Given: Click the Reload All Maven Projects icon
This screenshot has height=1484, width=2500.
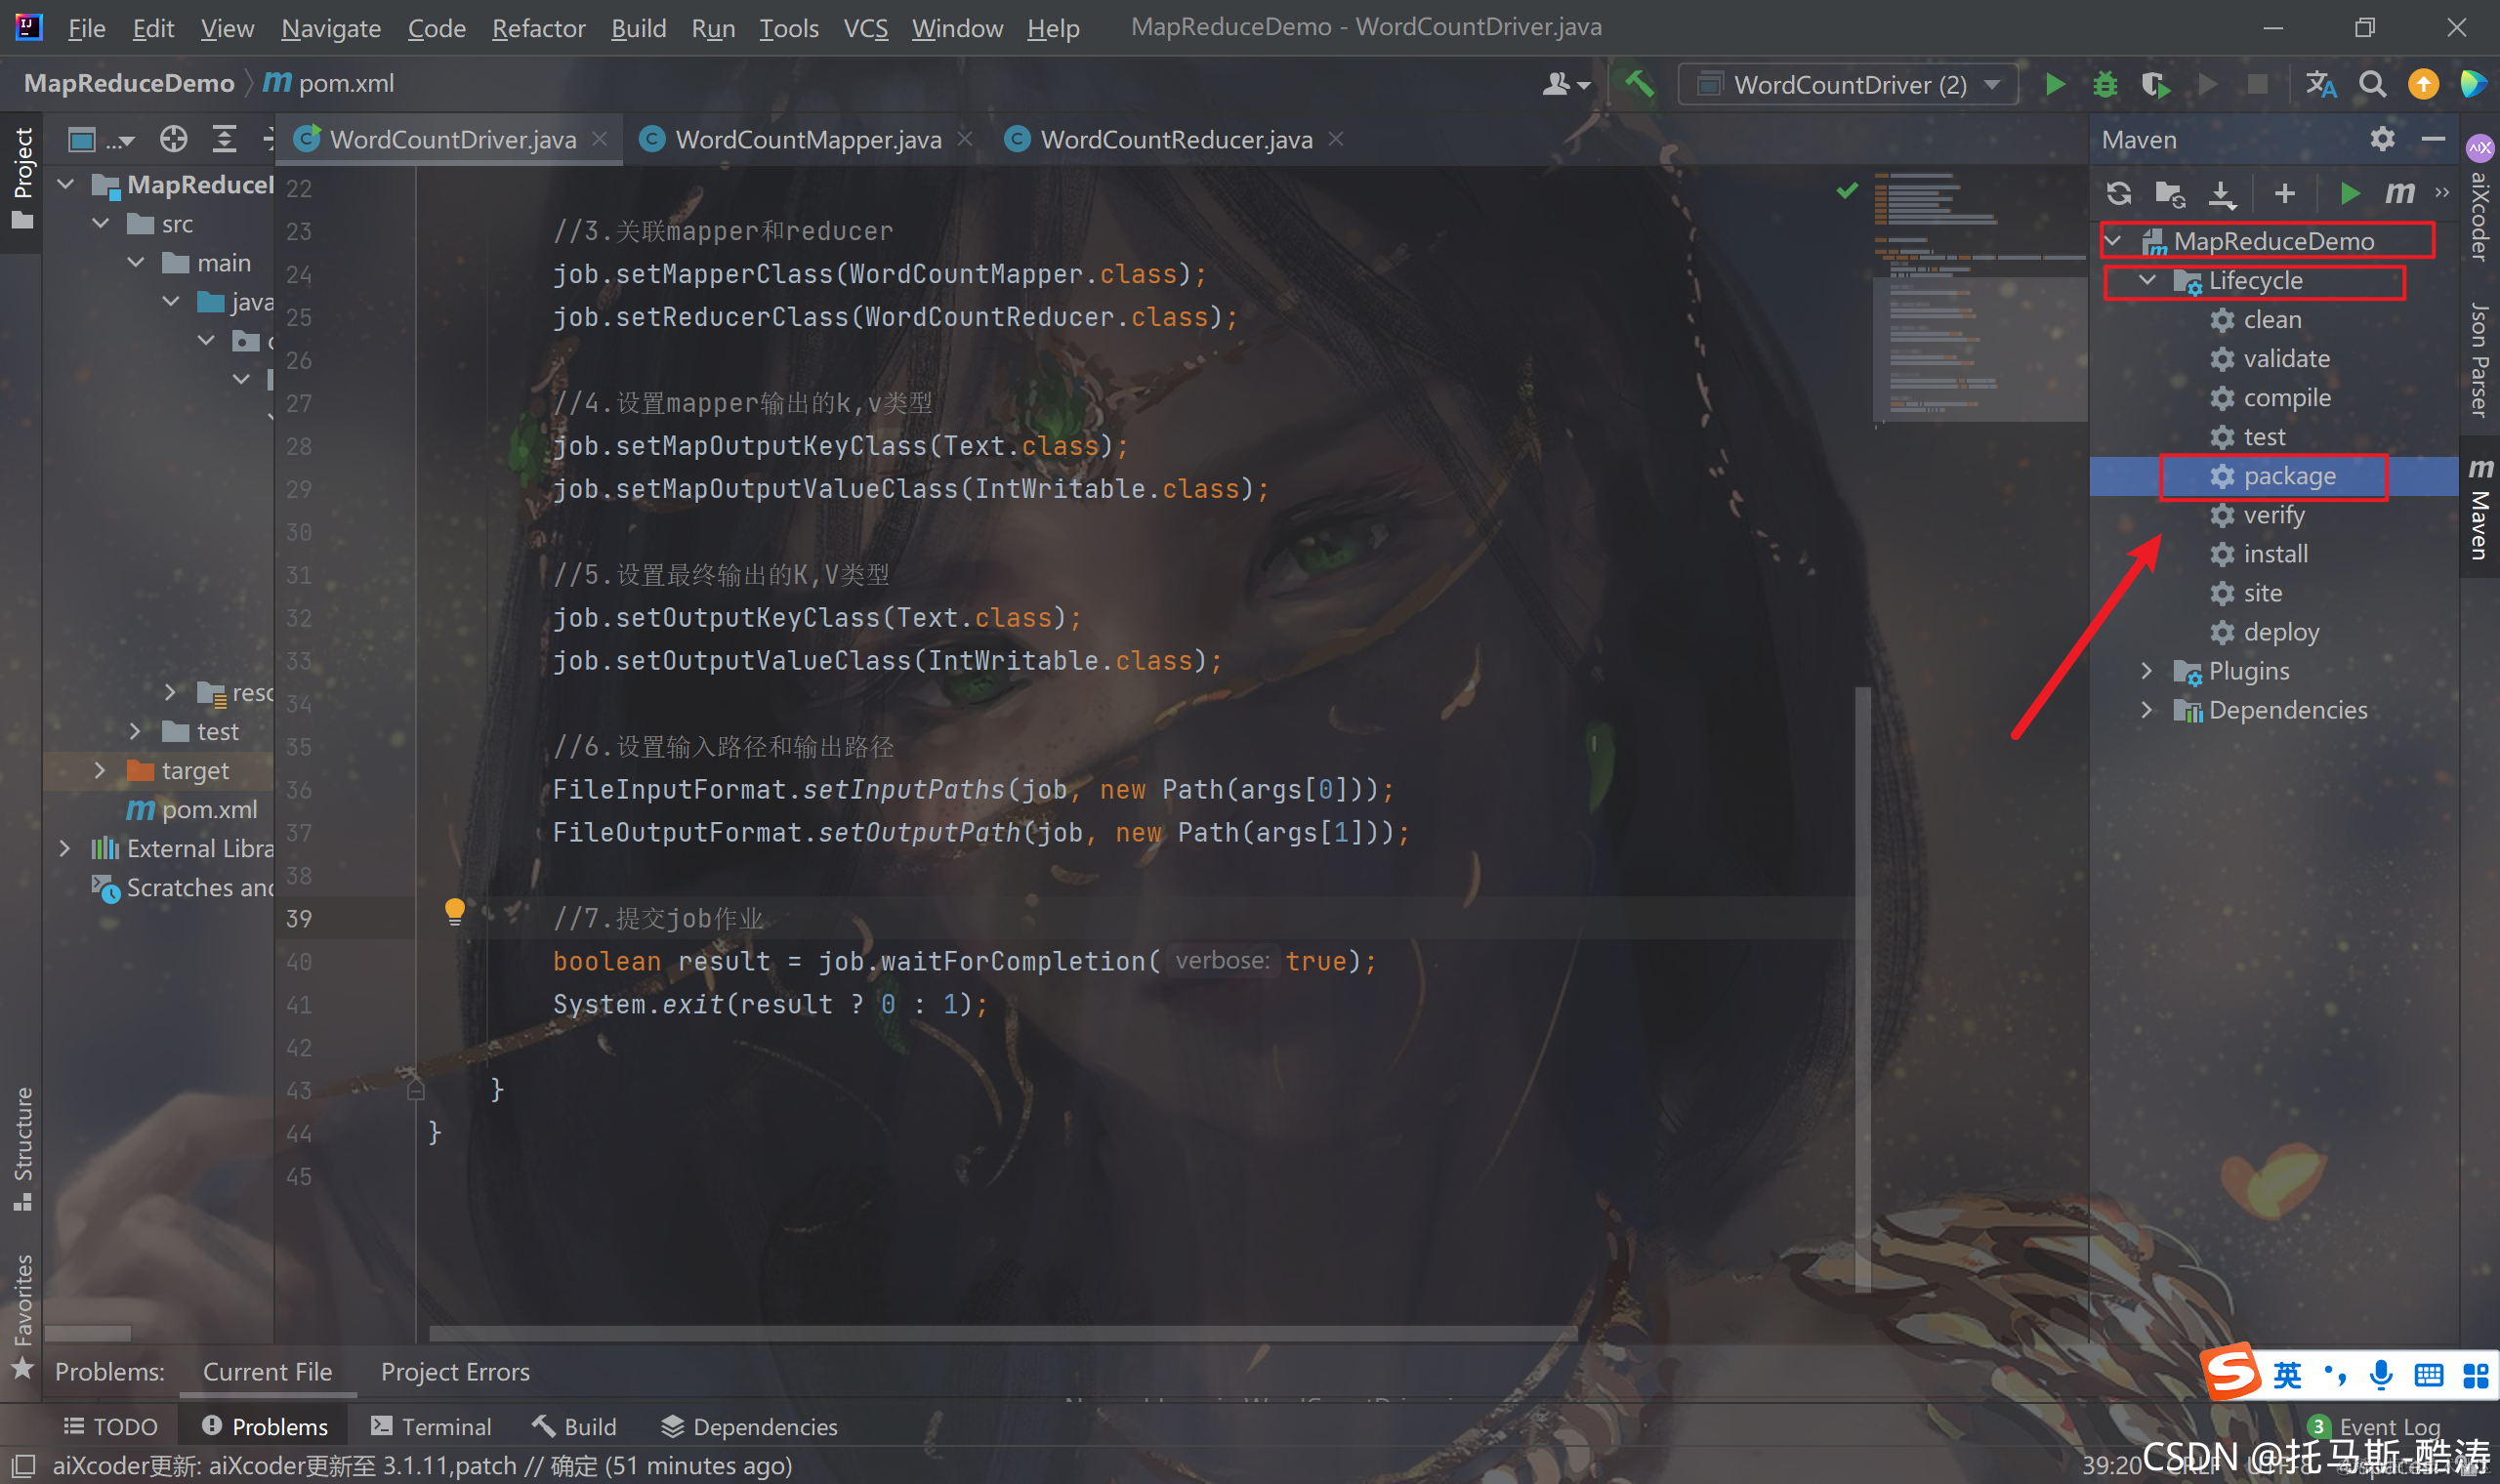Looking at the screenshot, I should point(2118,193).
